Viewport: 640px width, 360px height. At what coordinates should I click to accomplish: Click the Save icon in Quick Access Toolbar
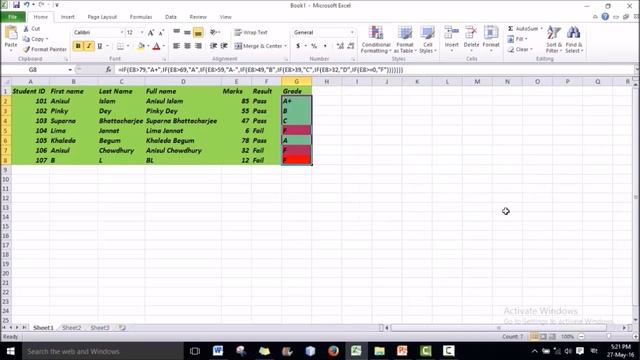click(x=16, y=5)
